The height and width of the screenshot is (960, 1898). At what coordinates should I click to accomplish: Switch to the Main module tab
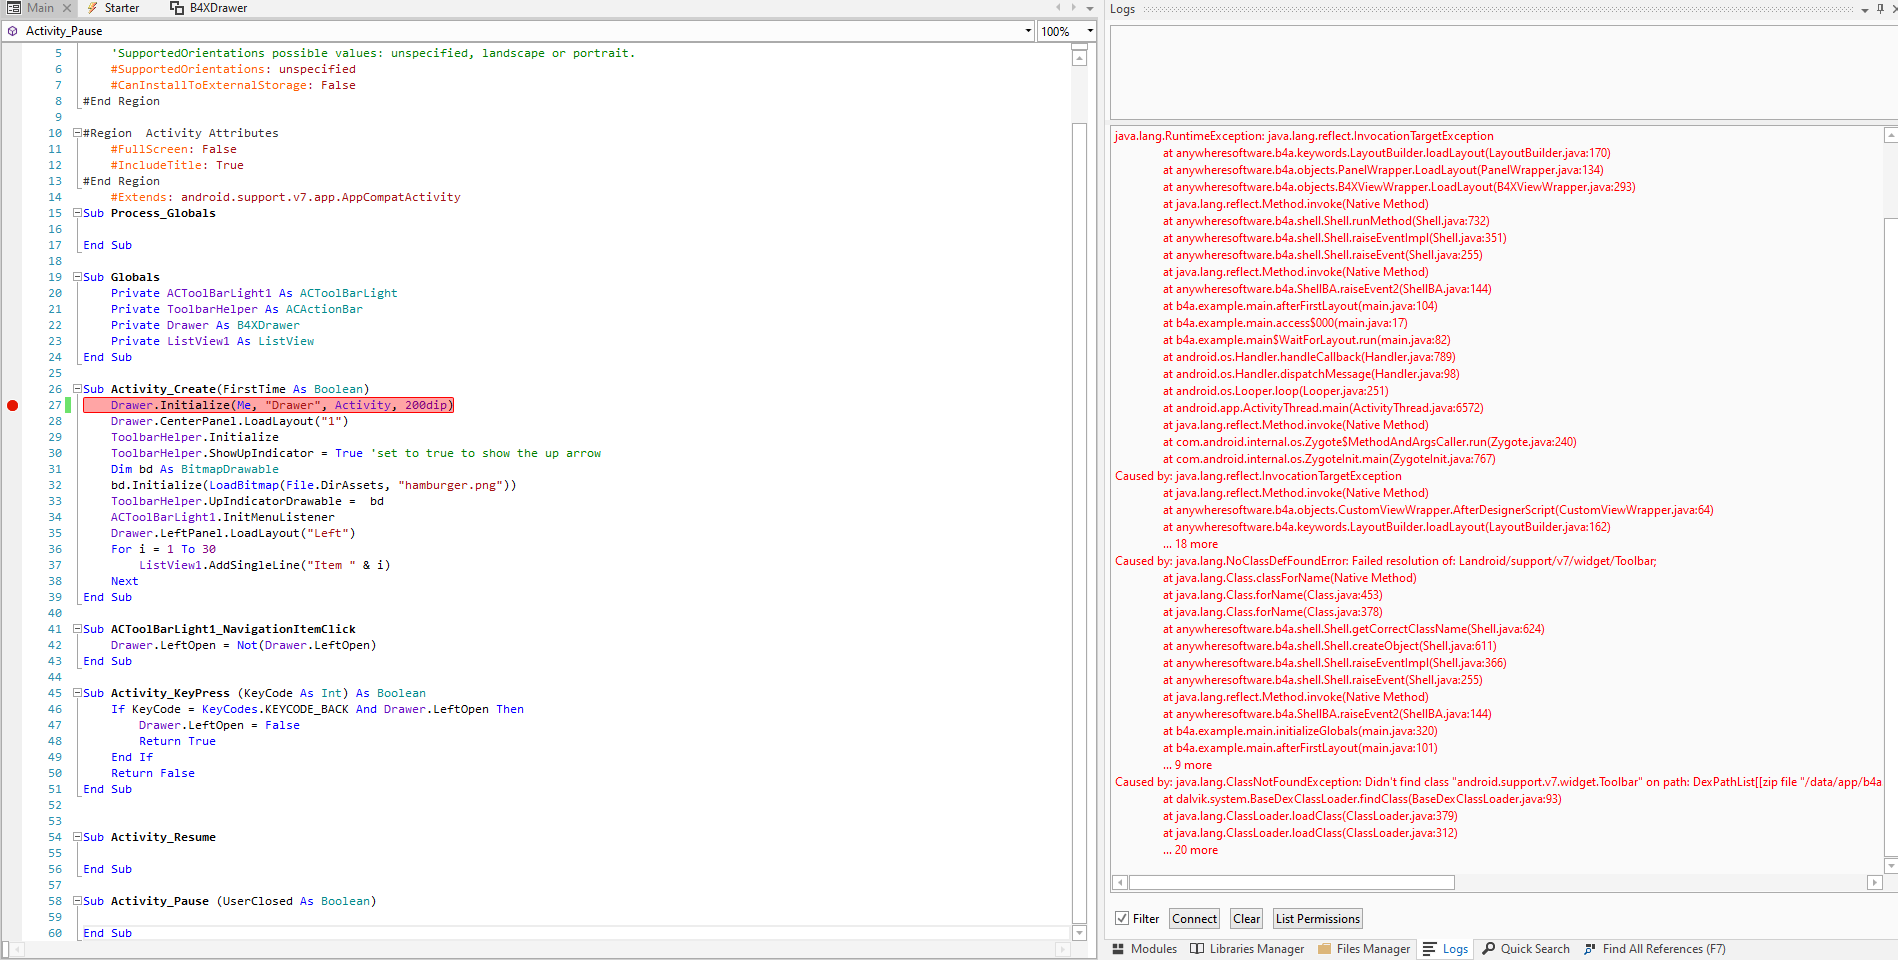click(40, 8)
